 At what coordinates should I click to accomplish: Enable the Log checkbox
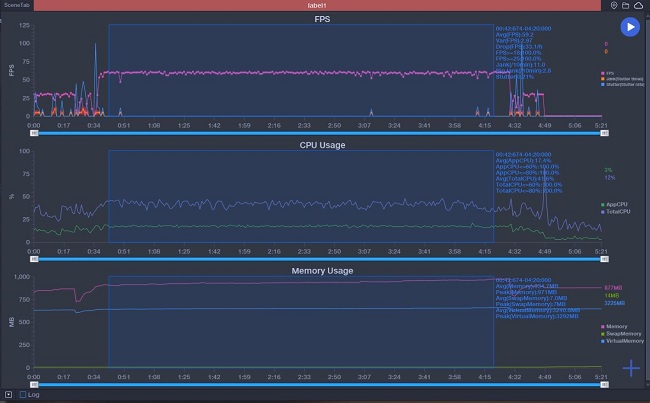pyautogui.click(x=23, y=395)
